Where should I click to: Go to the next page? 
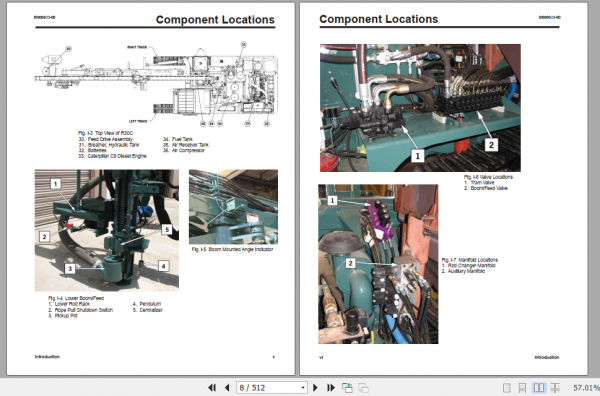tap(315, 388)
